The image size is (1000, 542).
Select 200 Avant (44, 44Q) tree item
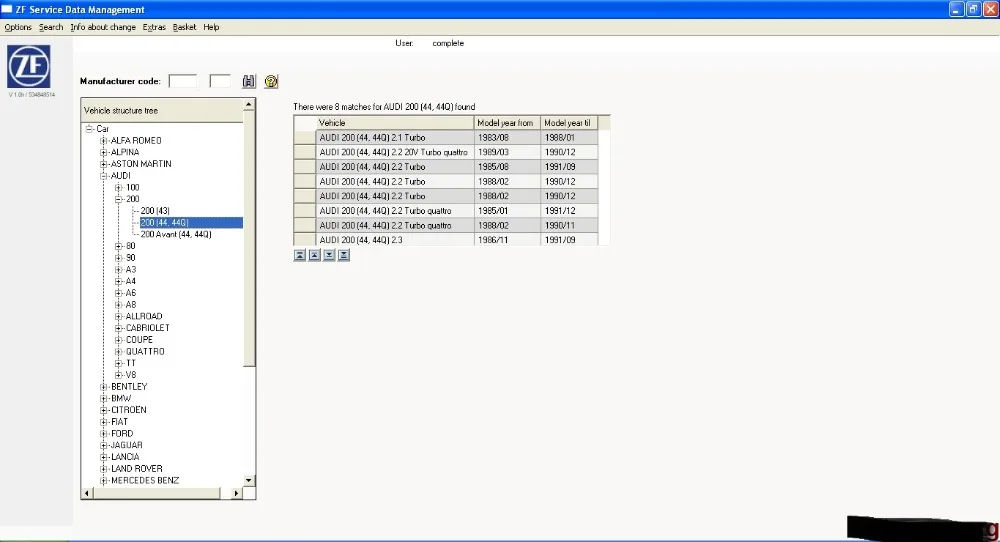coord(176,234)
